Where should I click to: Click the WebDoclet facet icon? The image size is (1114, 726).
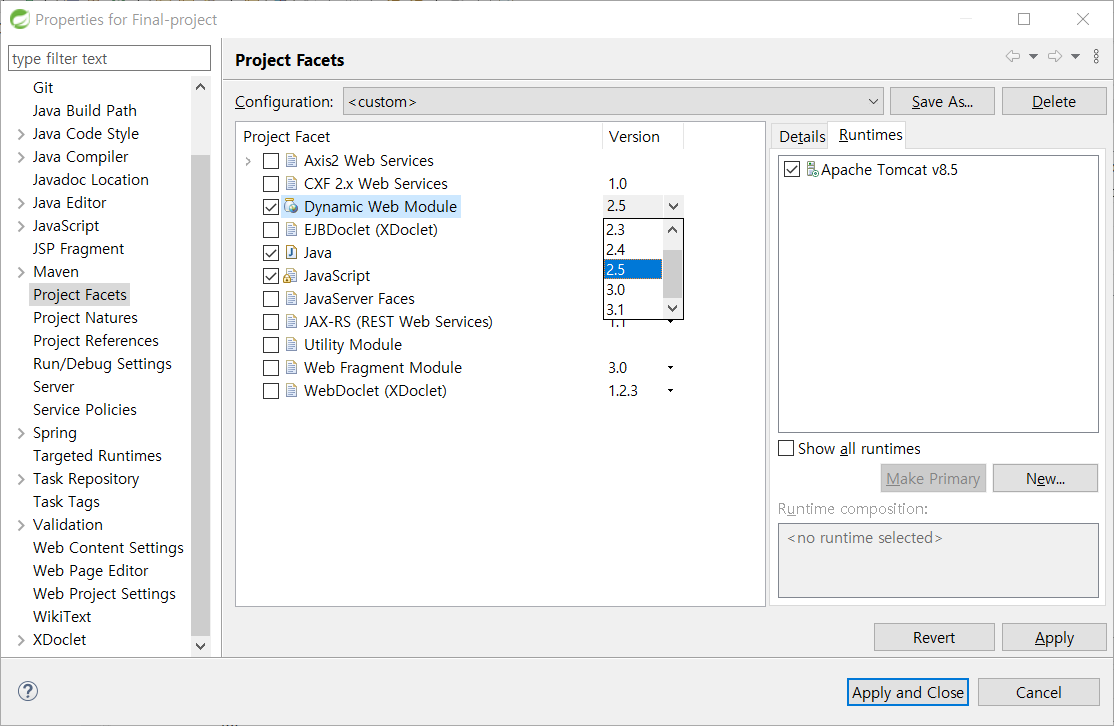291,390
